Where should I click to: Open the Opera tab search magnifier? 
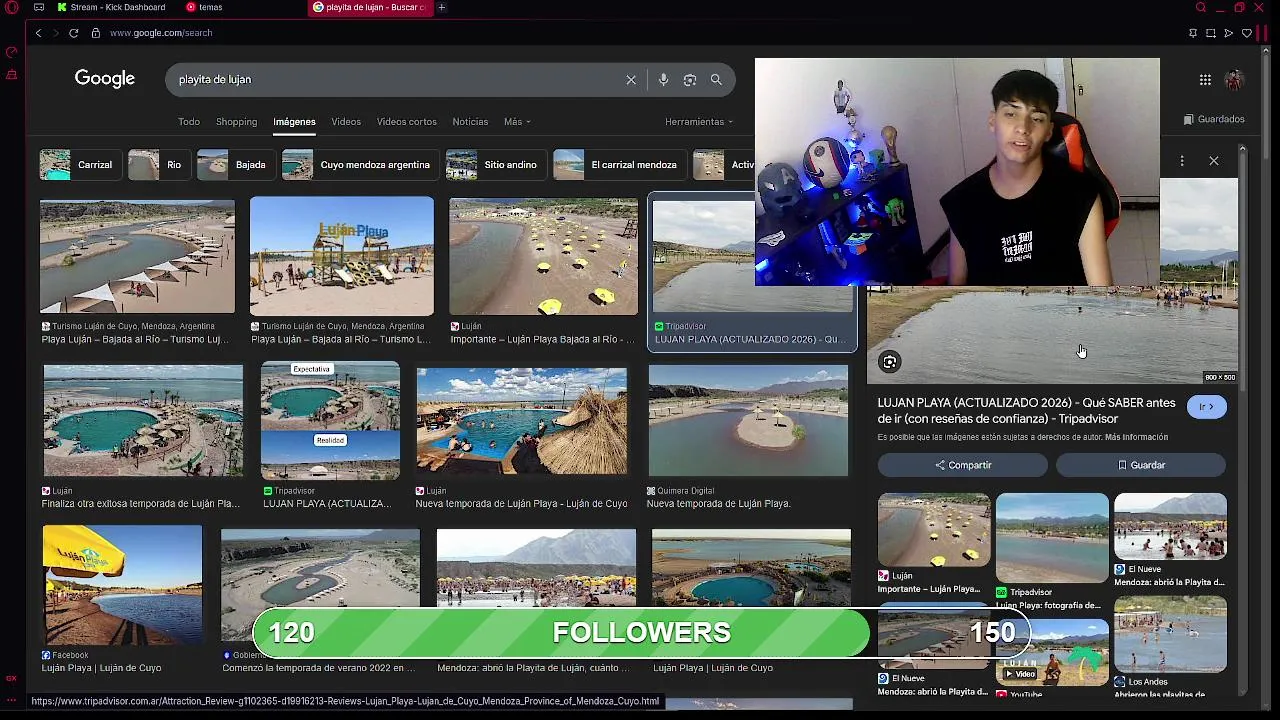click(1201, 7)
